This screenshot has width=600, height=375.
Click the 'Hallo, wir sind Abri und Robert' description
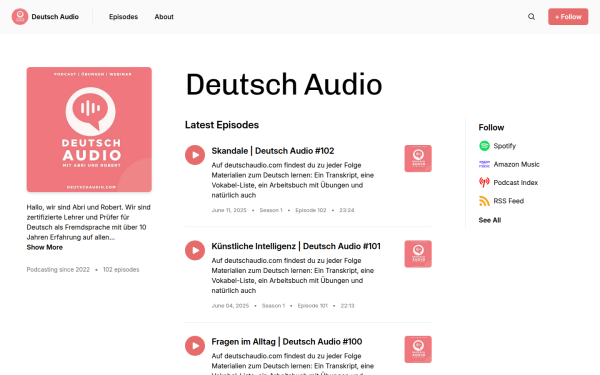pos(89,222)
